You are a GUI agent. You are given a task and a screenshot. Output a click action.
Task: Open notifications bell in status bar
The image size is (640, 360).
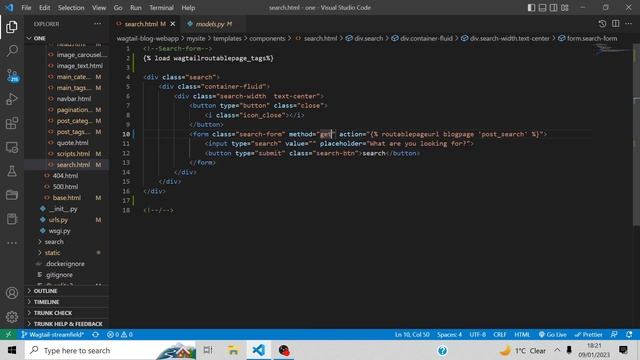pos(629,334)
